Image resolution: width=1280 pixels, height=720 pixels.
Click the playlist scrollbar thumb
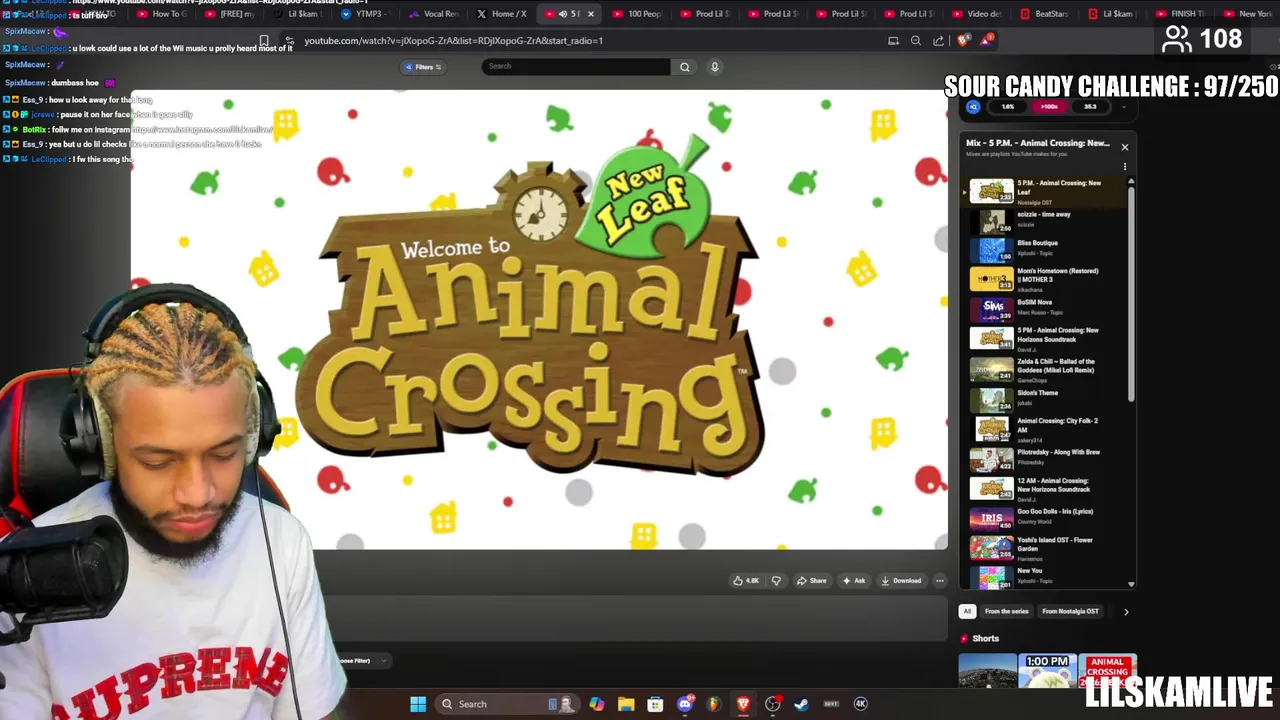pyautogui.click(x=1131, y=295)
